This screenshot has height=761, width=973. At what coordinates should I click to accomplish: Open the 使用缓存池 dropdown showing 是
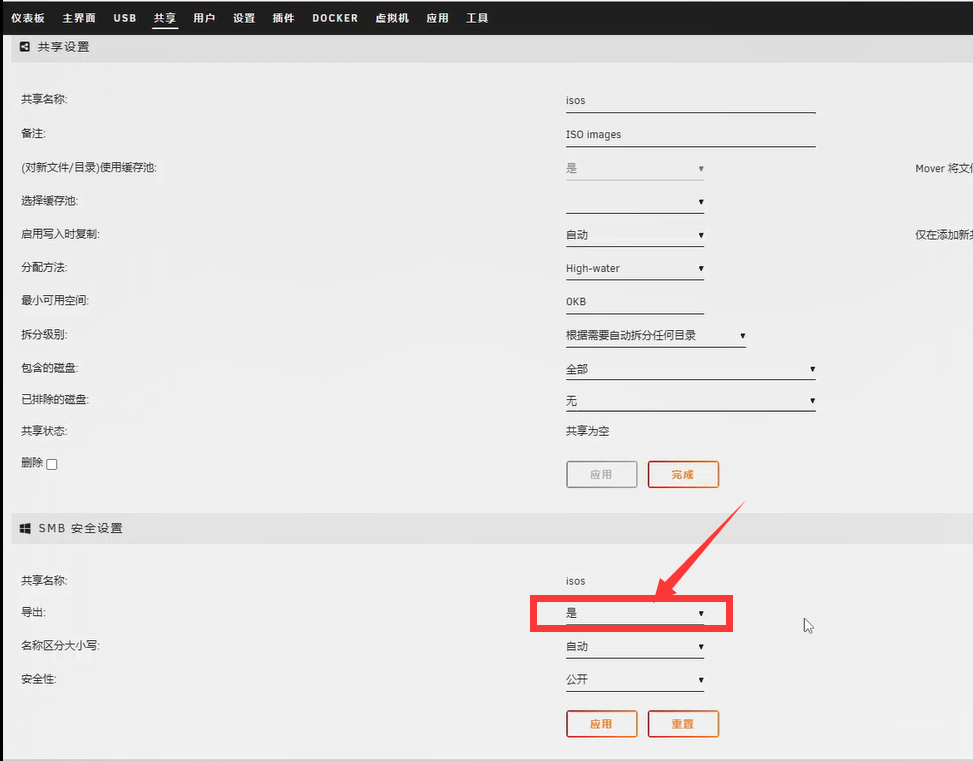pyautogui.click(x=635, y=168)
